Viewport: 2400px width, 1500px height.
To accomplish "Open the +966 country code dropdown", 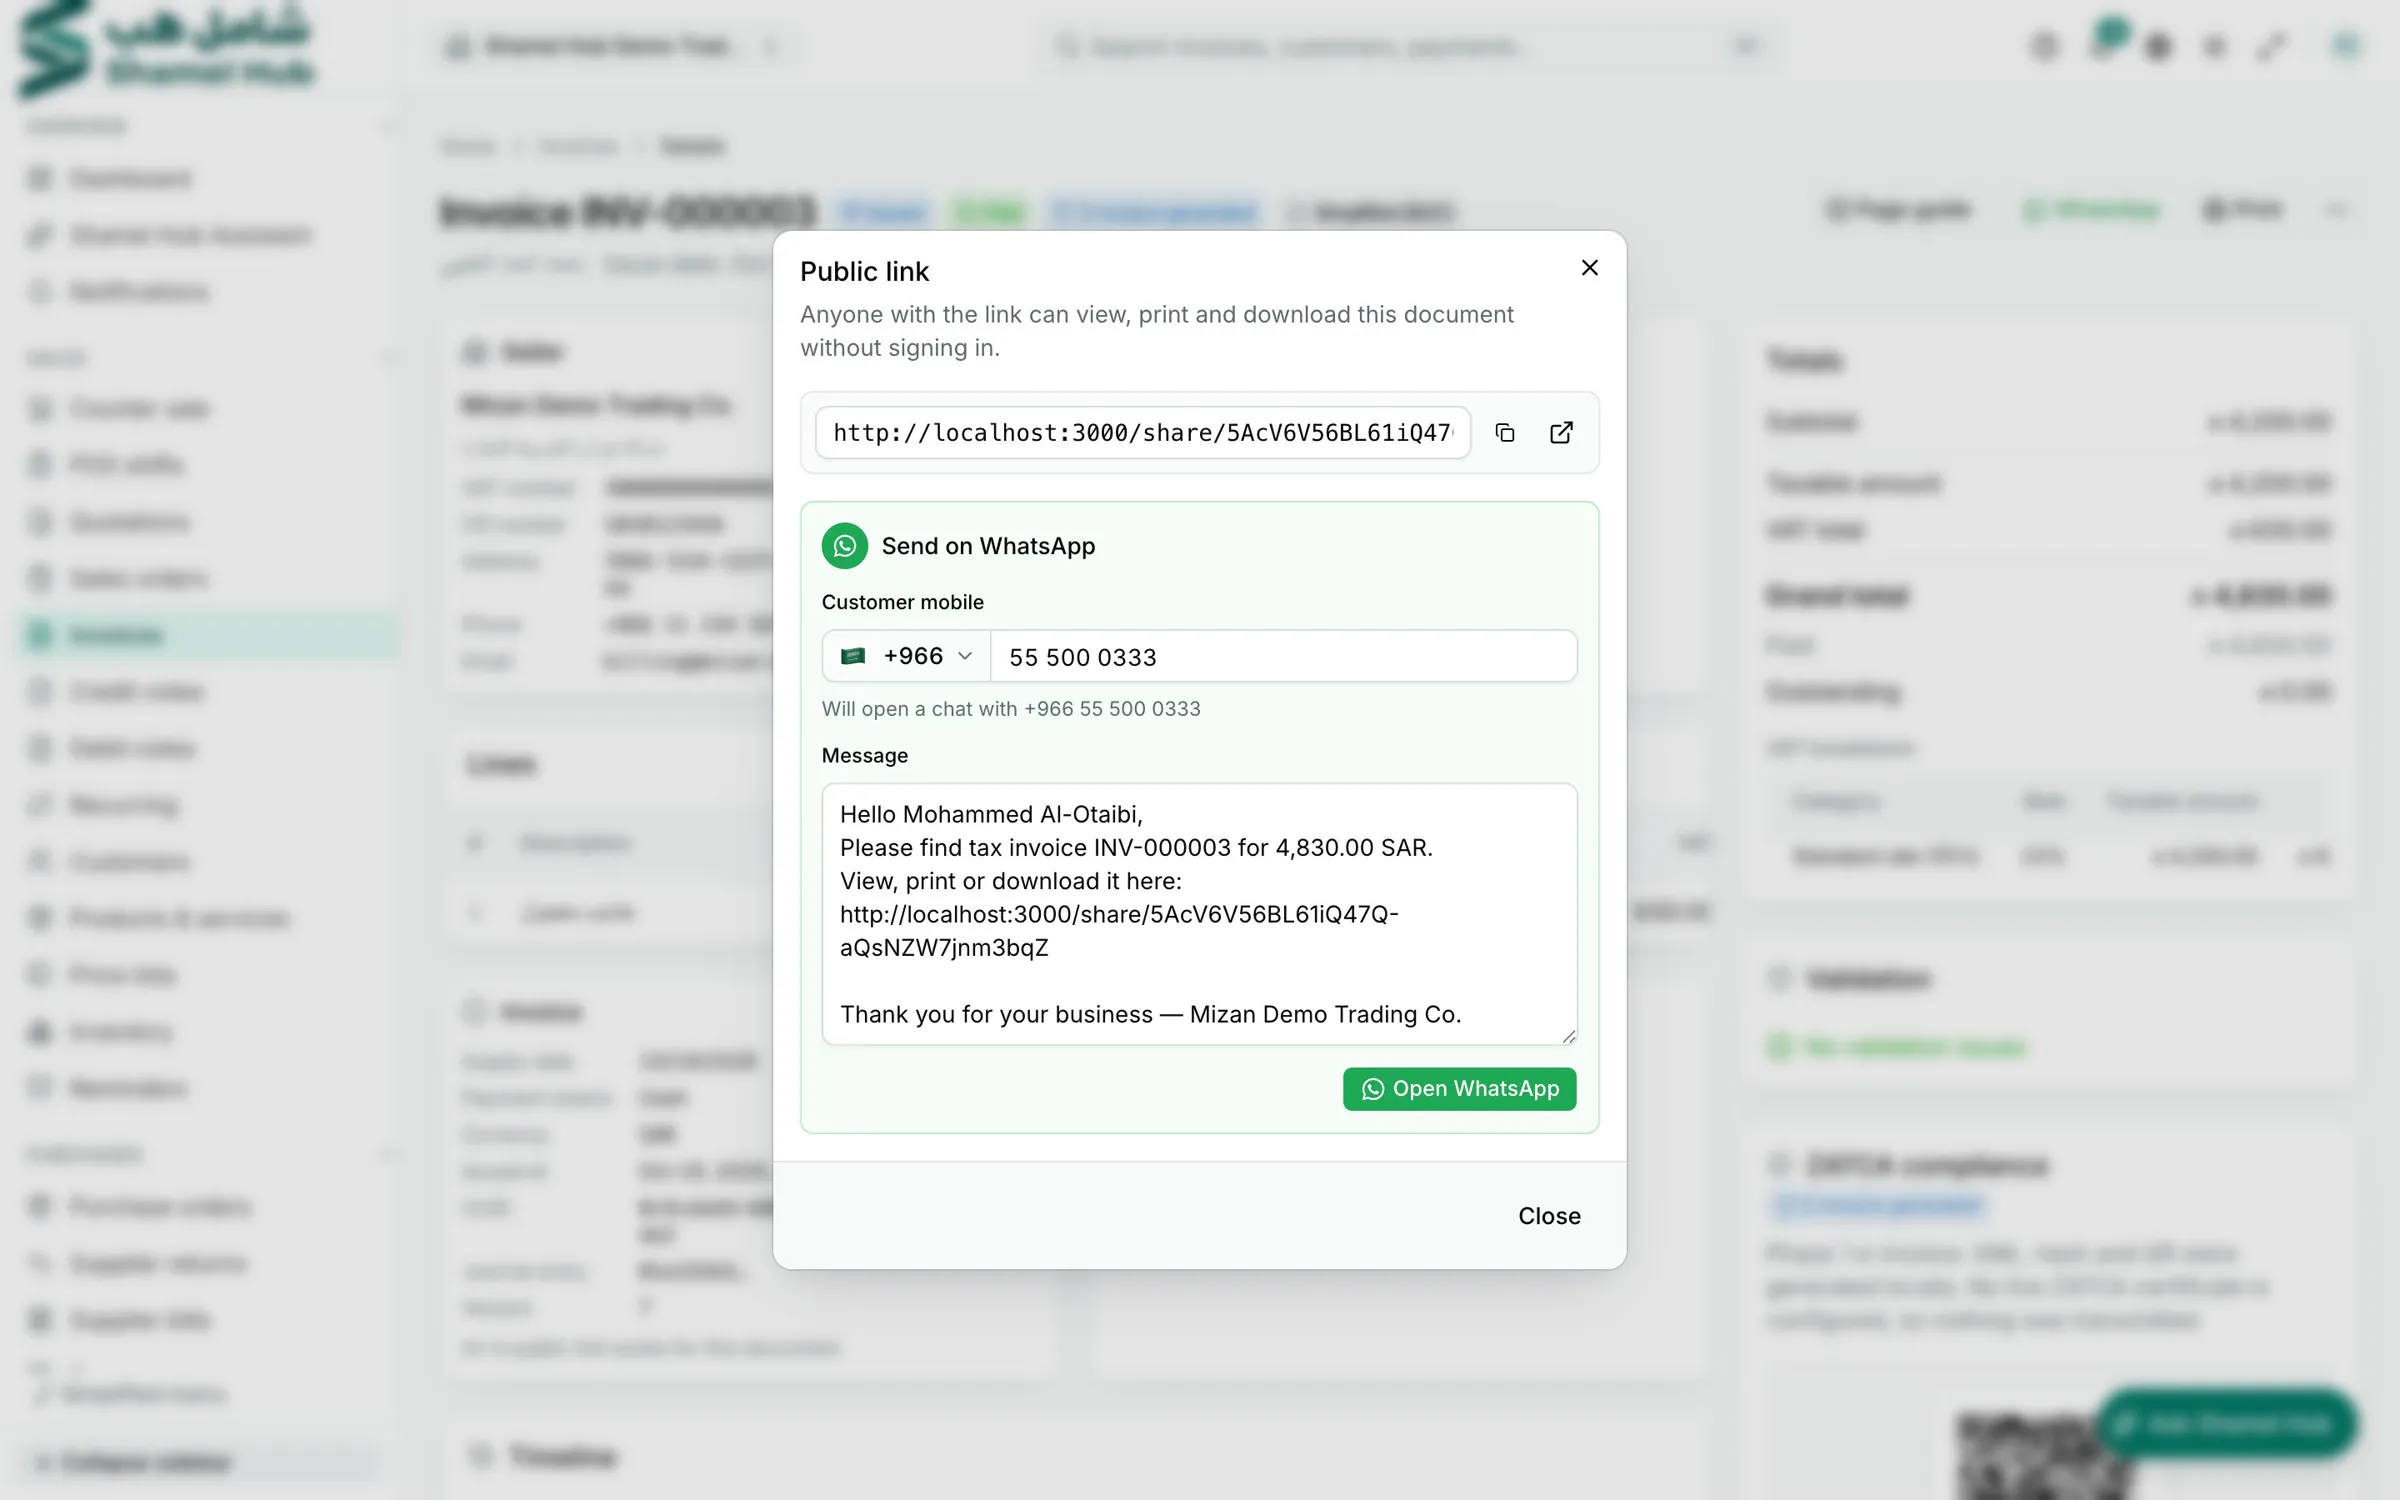I will [907, 656].
